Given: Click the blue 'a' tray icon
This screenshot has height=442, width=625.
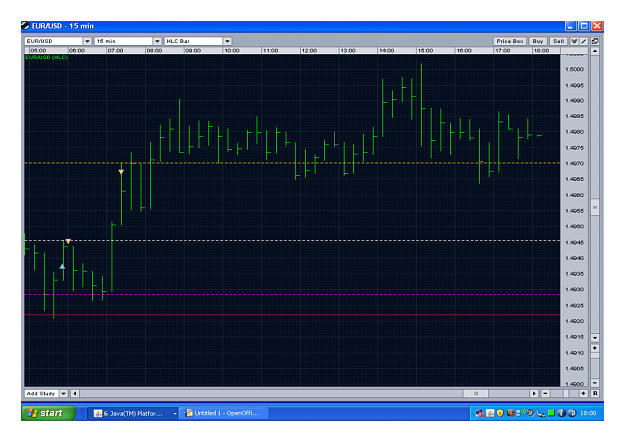Looking at the screenshot, I should (572, 413).
